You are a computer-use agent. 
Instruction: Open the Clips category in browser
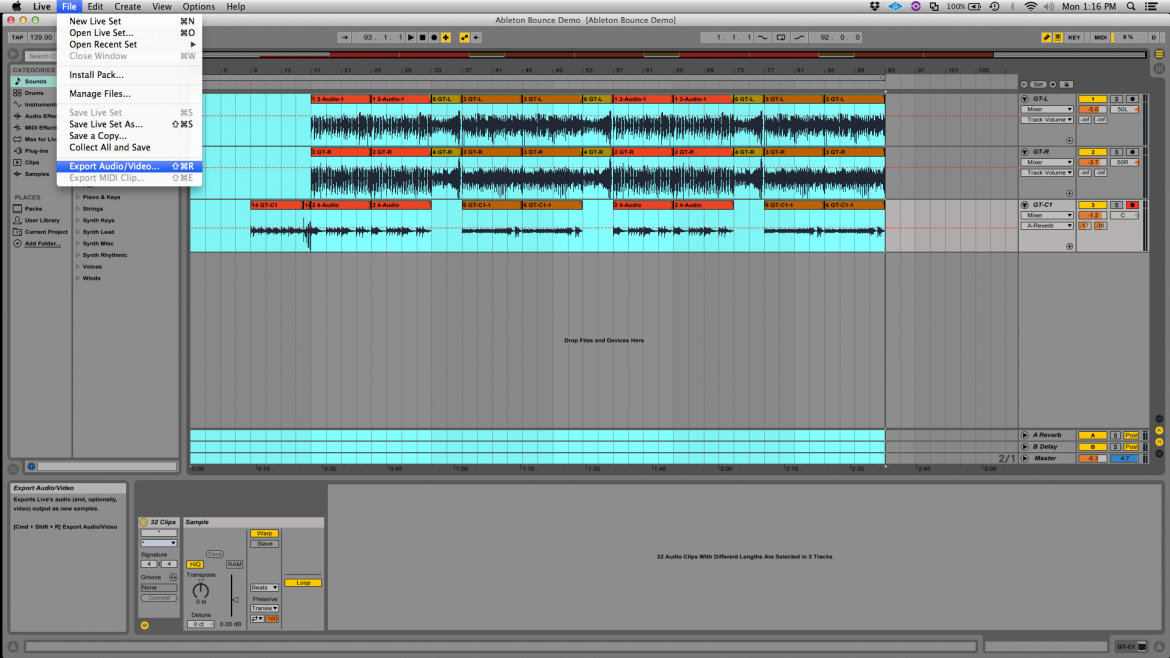[32, 162]
